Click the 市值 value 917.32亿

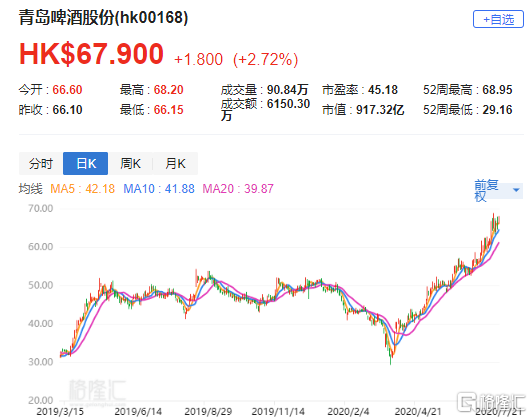point(380,110)
